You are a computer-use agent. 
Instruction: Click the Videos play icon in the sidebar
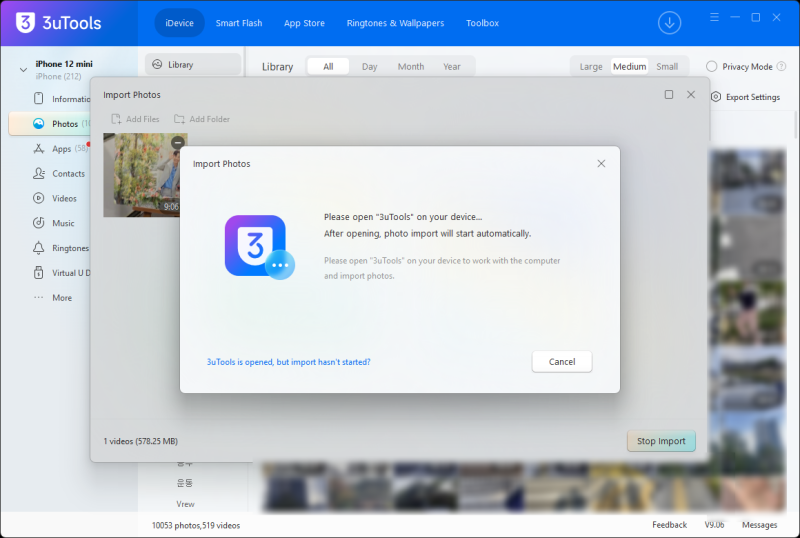[x=39, y=198]
